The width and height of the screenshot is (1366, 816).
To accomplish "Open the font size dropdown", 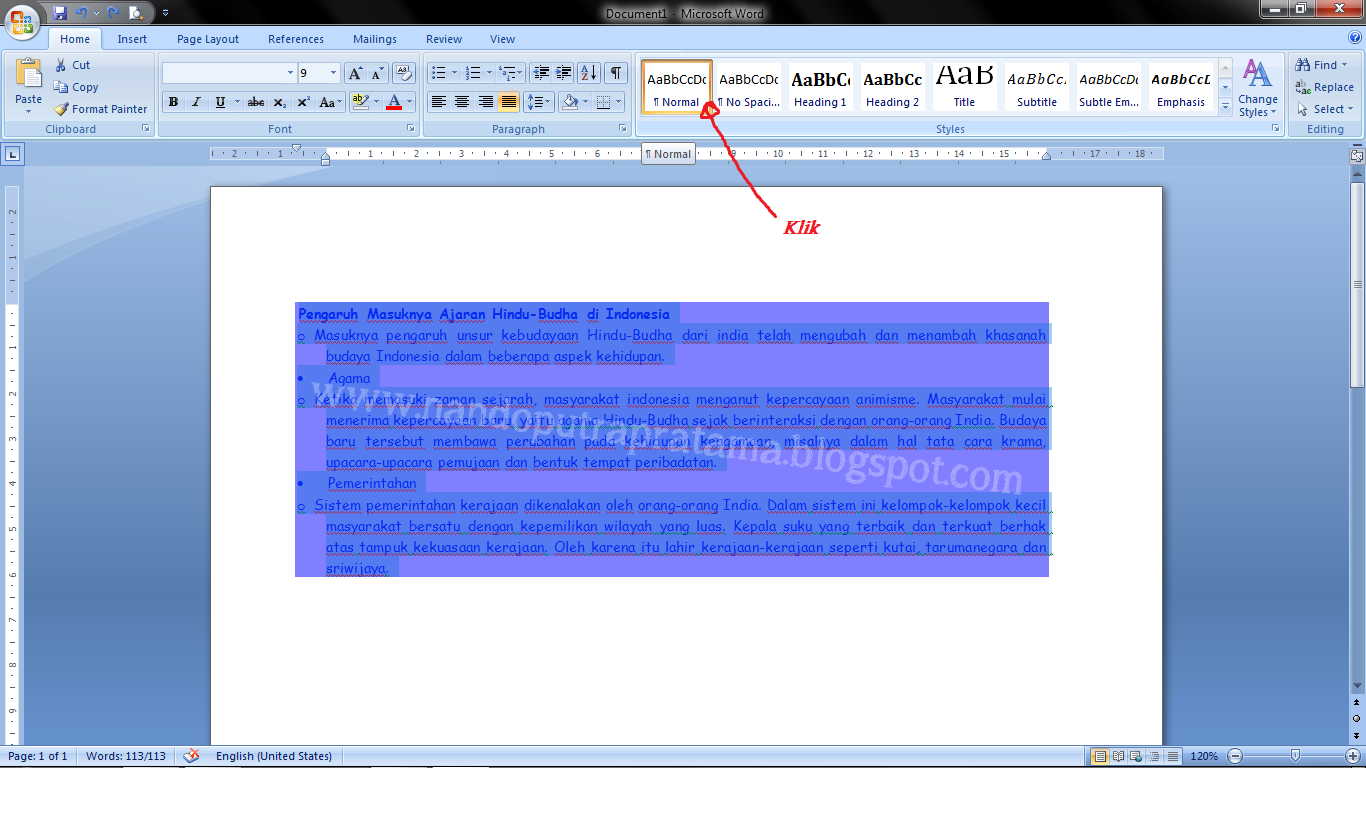I will tap(333, 73).
